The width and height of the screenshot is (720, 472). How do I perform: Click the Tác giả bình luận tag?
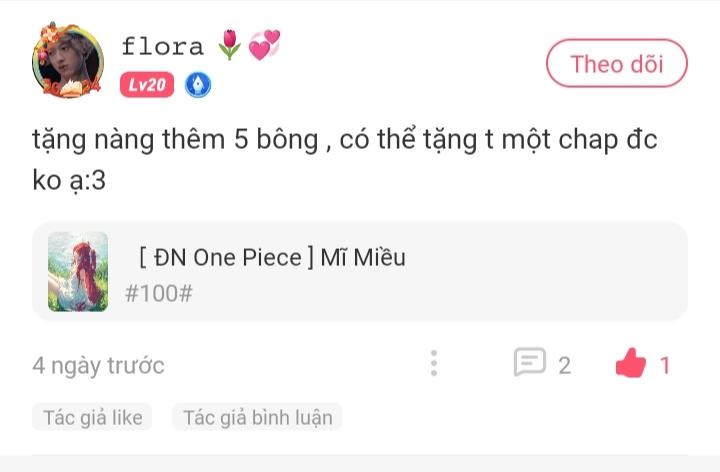257,417
